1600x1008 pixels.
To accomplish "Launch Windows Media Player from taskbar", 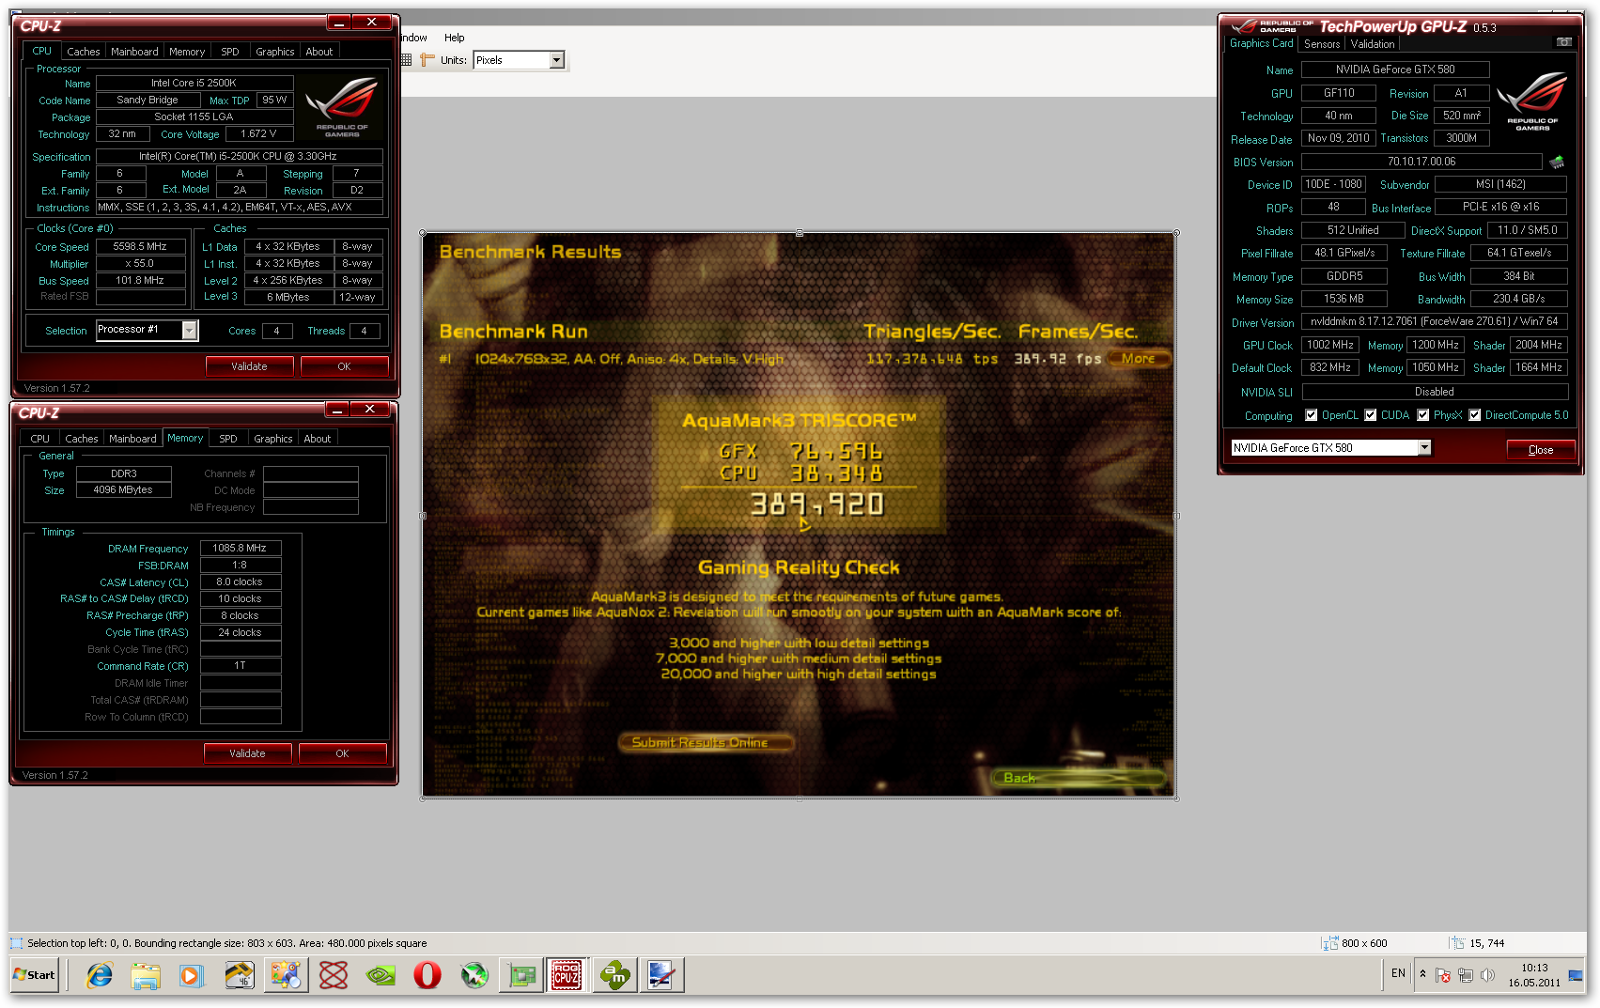I will [191, 975].
